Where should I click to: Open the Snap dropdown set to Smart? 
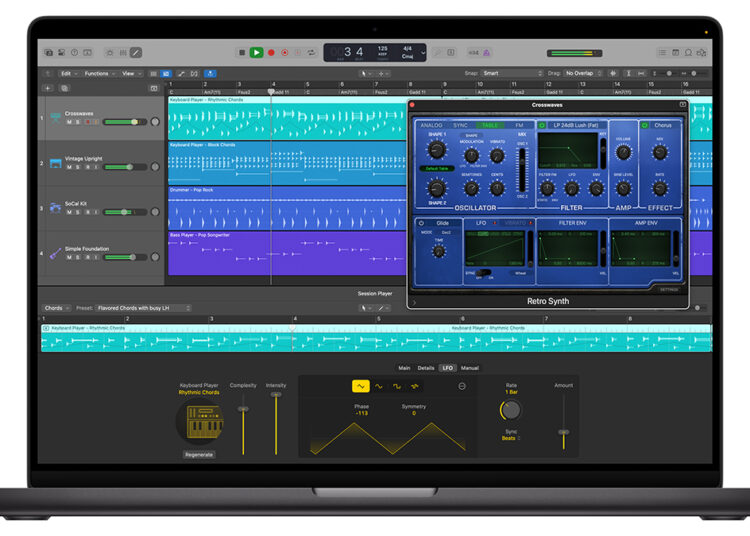512,73
